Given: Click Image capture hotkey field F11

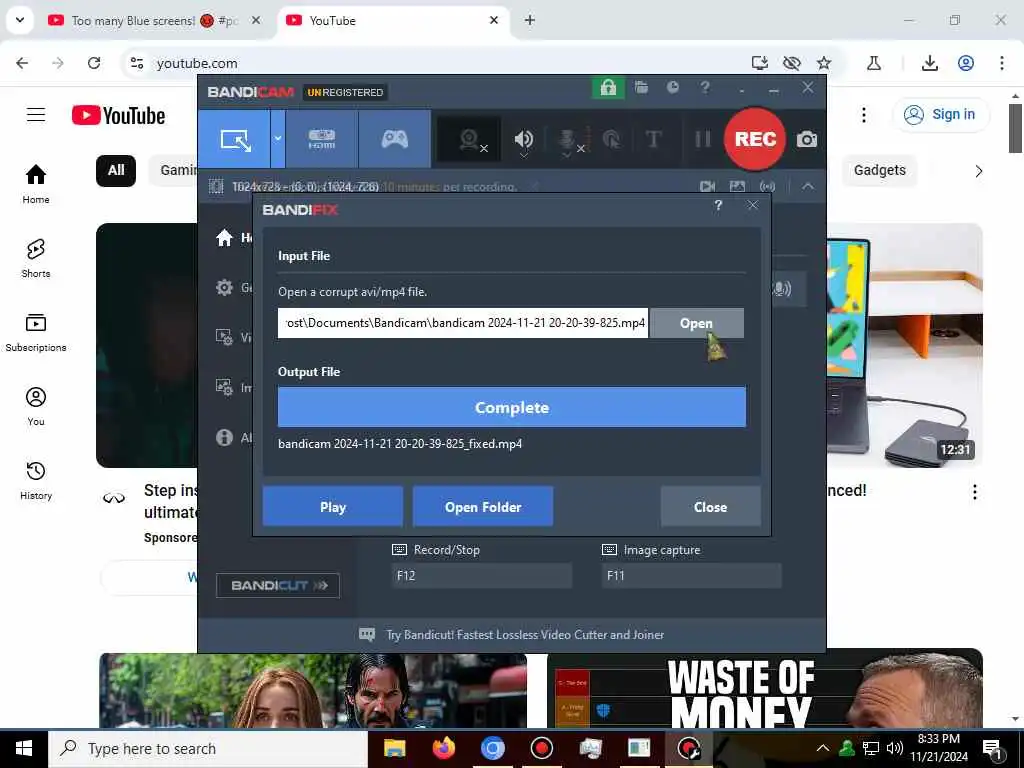Looking at the screenshot, I should pyautogui.click(x=692, y=576).
